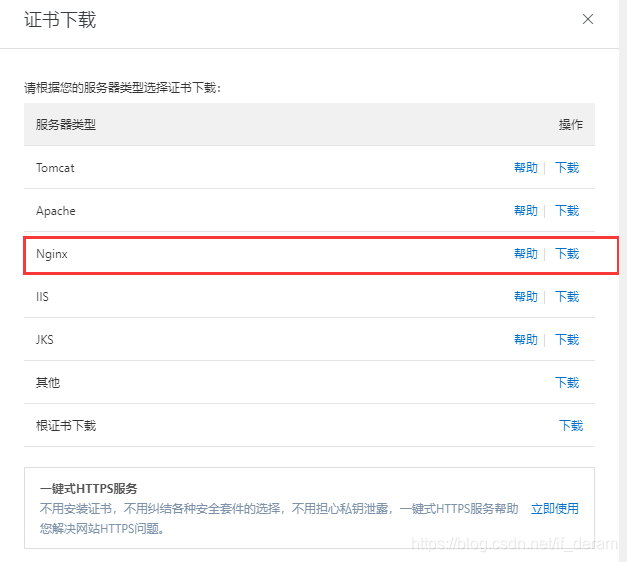Screen dimensions: 627x562
Task: Open 帮助 link for IIS
Action: click(x=525, y=296)
